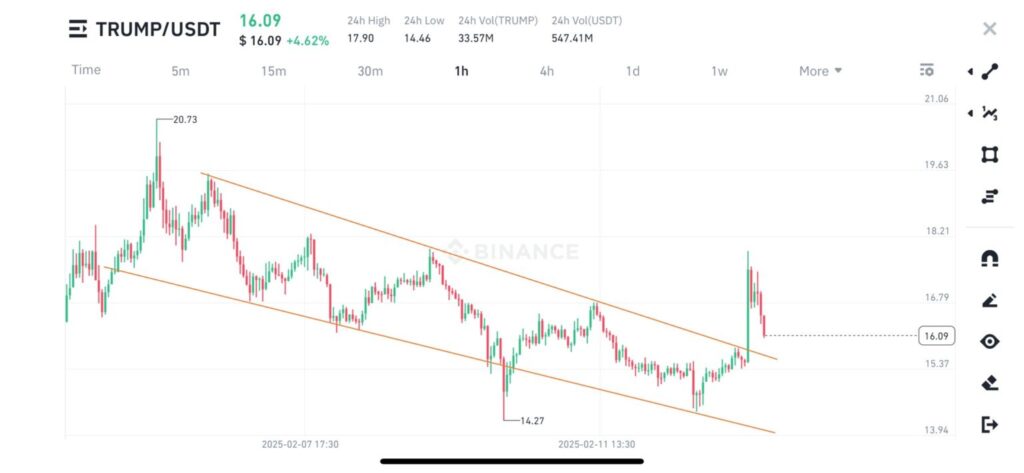Toggle magnet snap mode
This screenshot has width=1024, height=473.
tap(990, 259)
